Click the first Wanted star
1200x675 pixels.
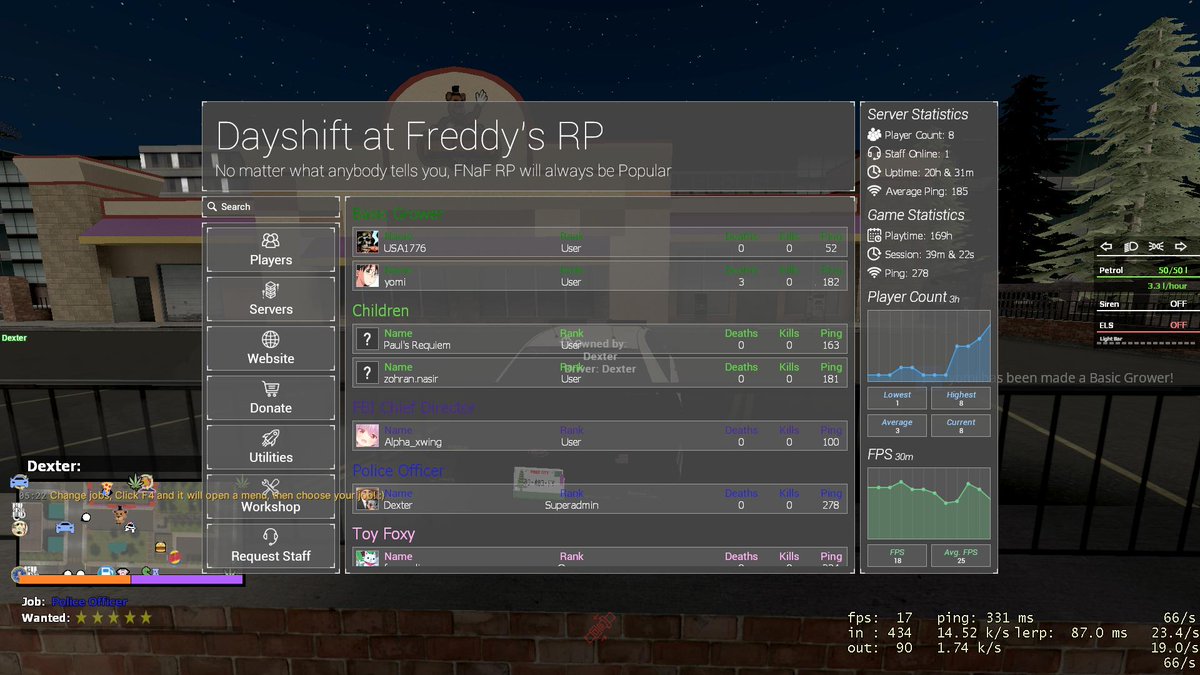82,618
